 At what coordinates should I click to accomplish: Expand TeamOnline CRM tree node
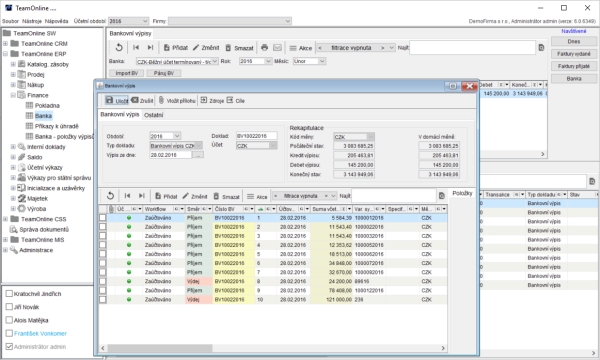(x=5, y=44)
